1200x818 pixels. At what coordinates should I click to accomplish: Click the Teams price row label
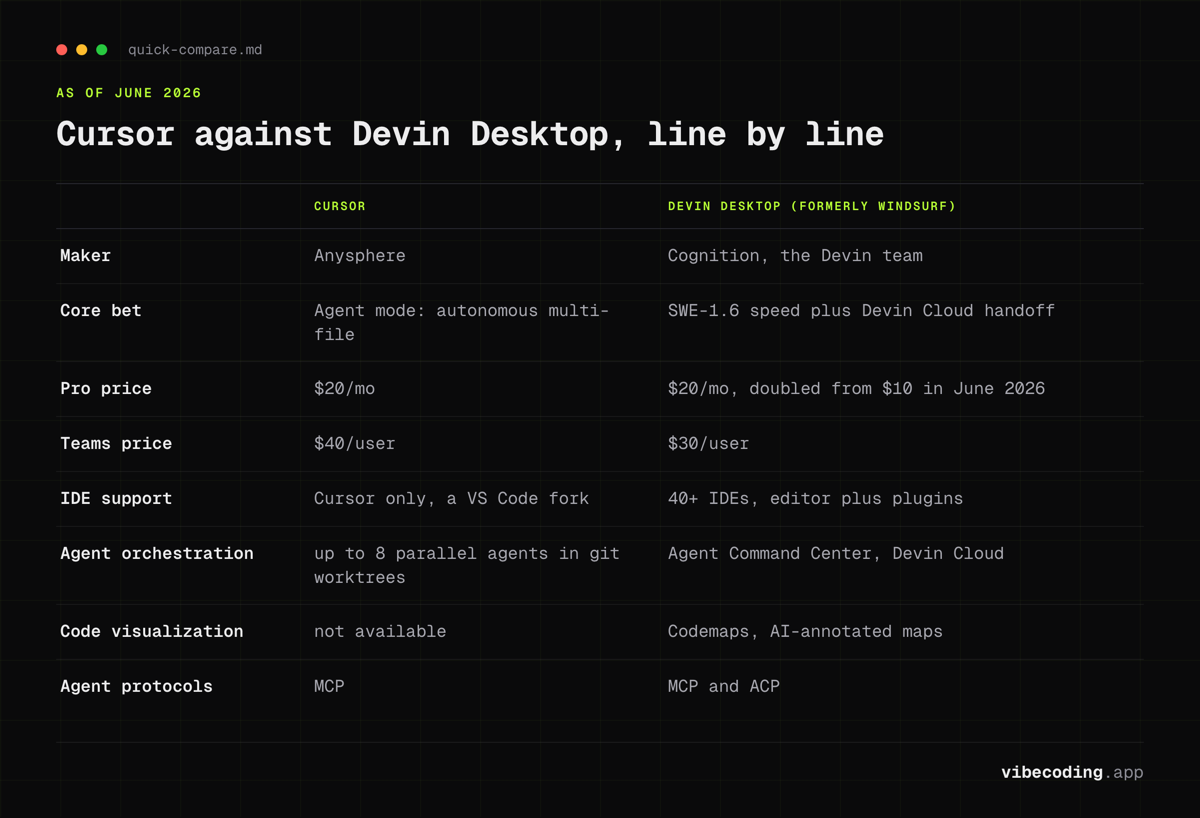[x=116, y=444]
